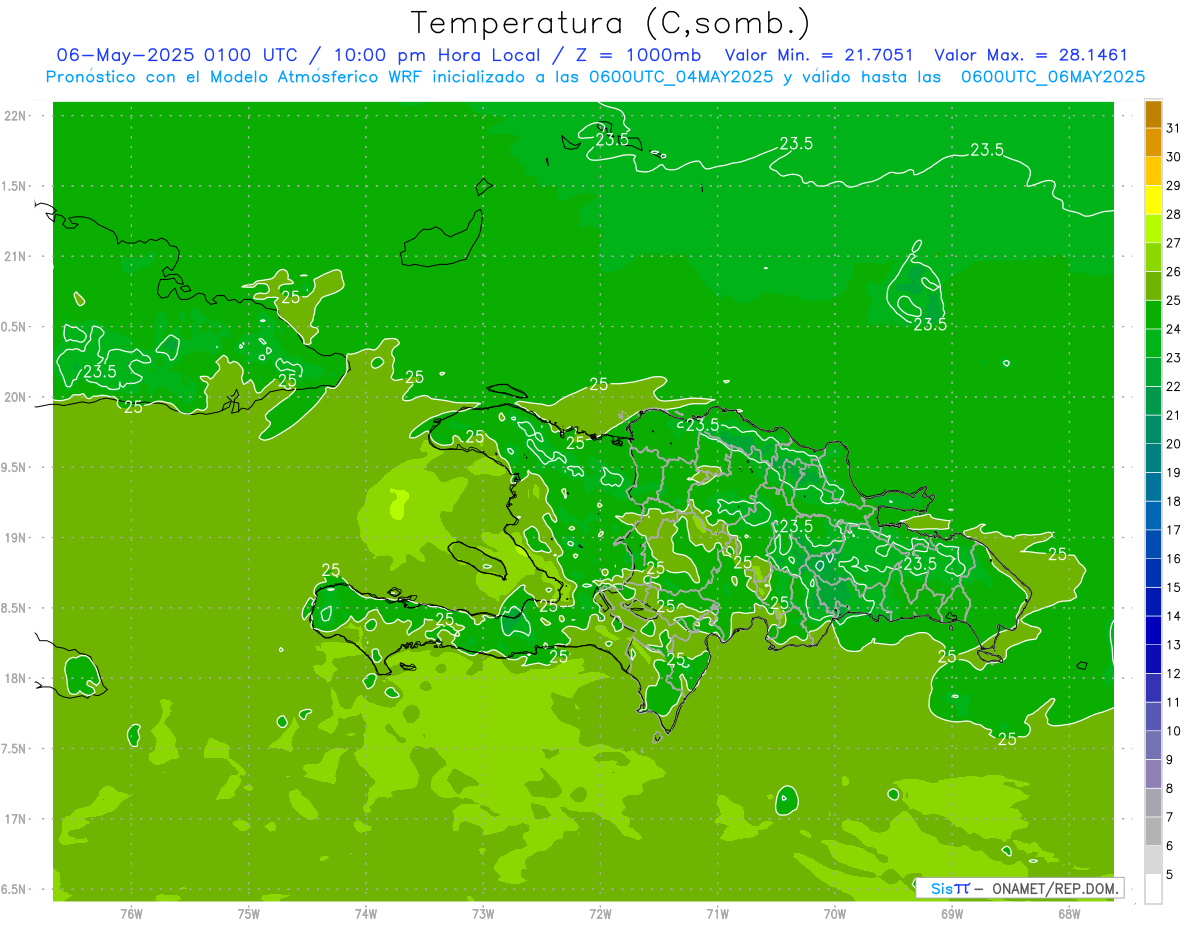Pick the blue legend swatch between 15 and 16
1200x927 pixels.
(1153, 573)
